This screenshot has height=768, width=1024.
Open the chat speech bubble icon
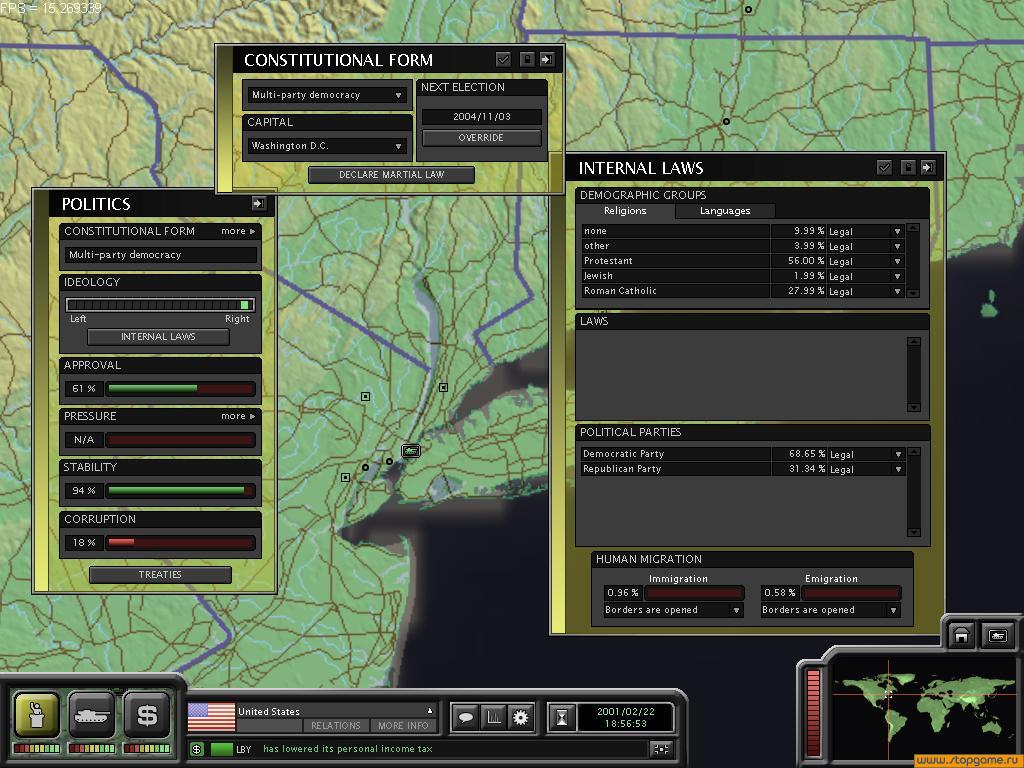click(465, 717)
